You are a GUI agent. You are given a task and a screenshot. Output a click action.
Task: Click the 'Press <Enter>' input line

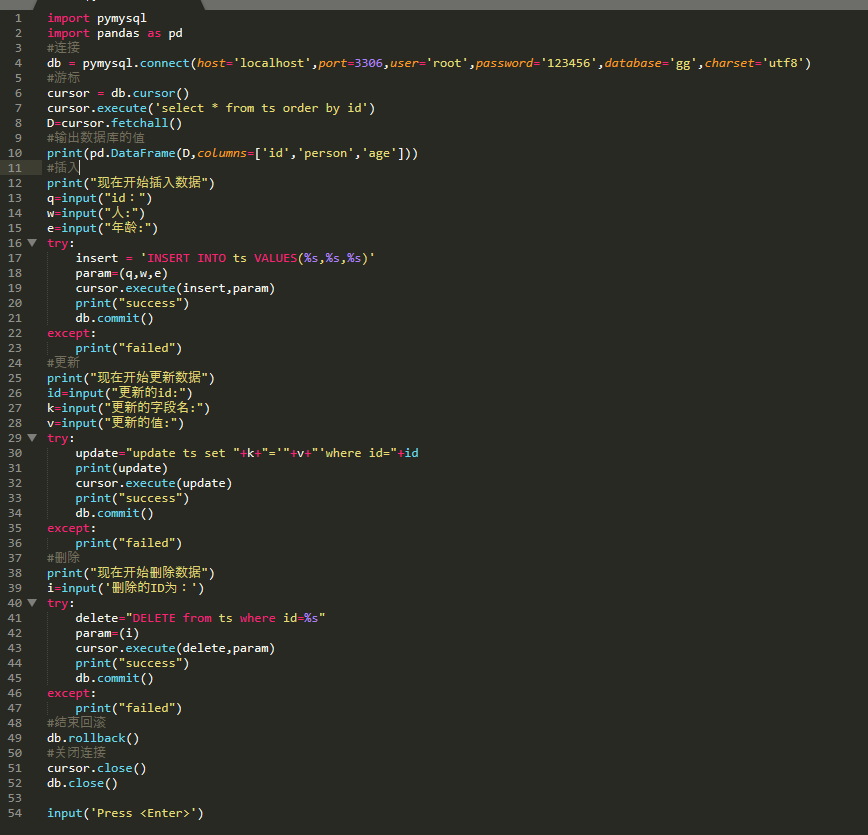pos(125,813)
